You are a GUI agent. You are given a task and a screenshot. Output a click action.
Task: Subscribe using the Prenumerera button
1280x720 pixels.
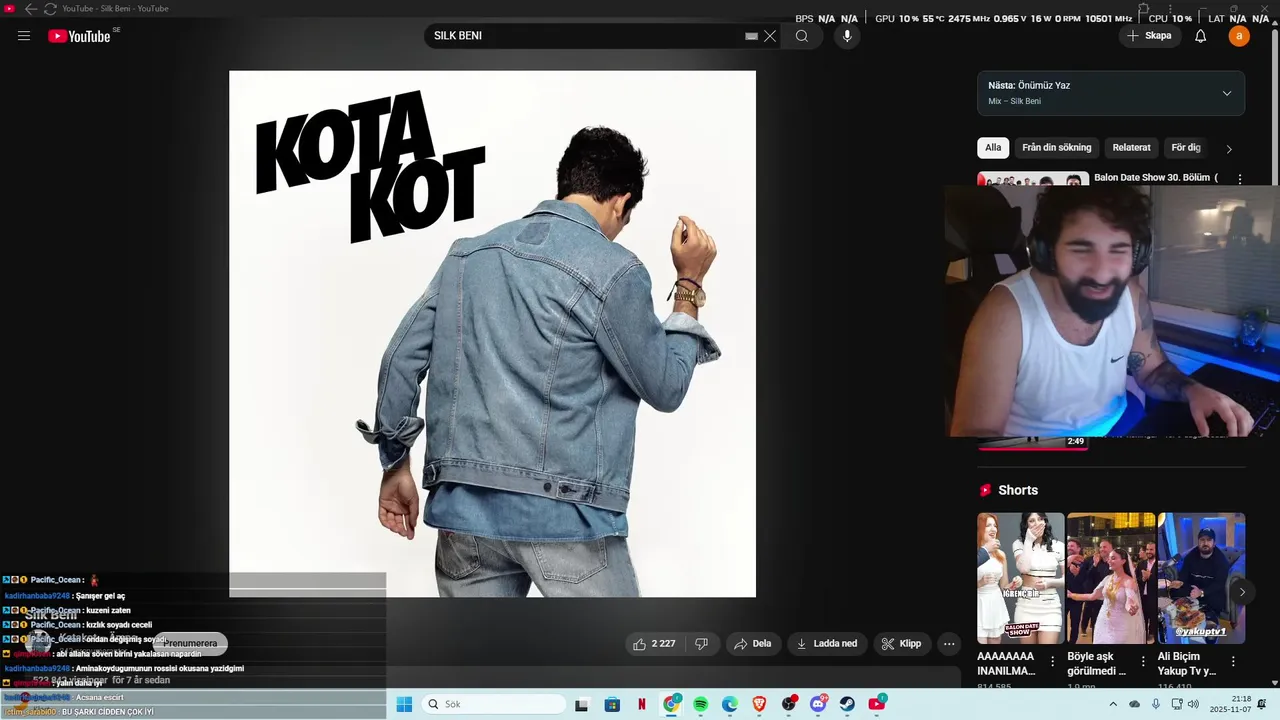pos(190,644)
